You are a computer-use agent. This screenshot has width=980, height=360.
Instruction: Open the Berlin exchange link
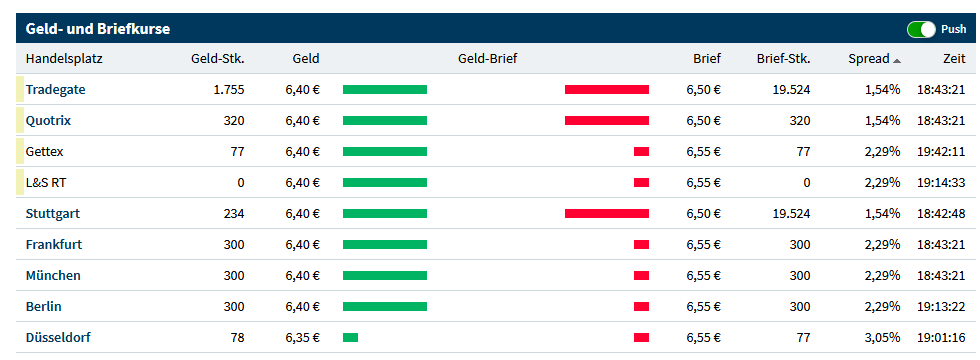point(43,307)
